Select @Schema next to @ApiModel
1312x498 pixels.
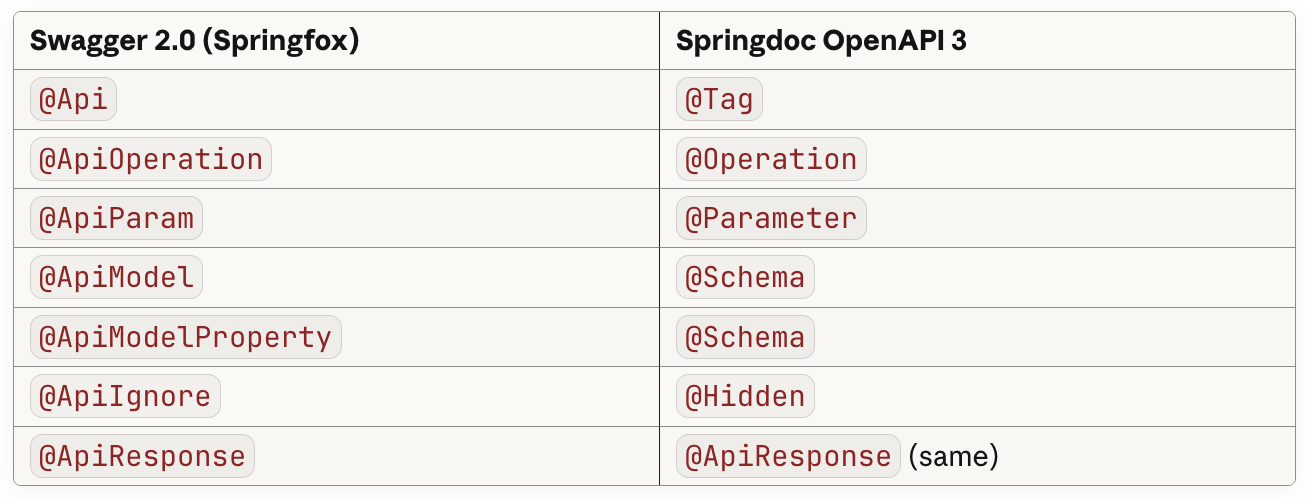click(x=745, y=278)
